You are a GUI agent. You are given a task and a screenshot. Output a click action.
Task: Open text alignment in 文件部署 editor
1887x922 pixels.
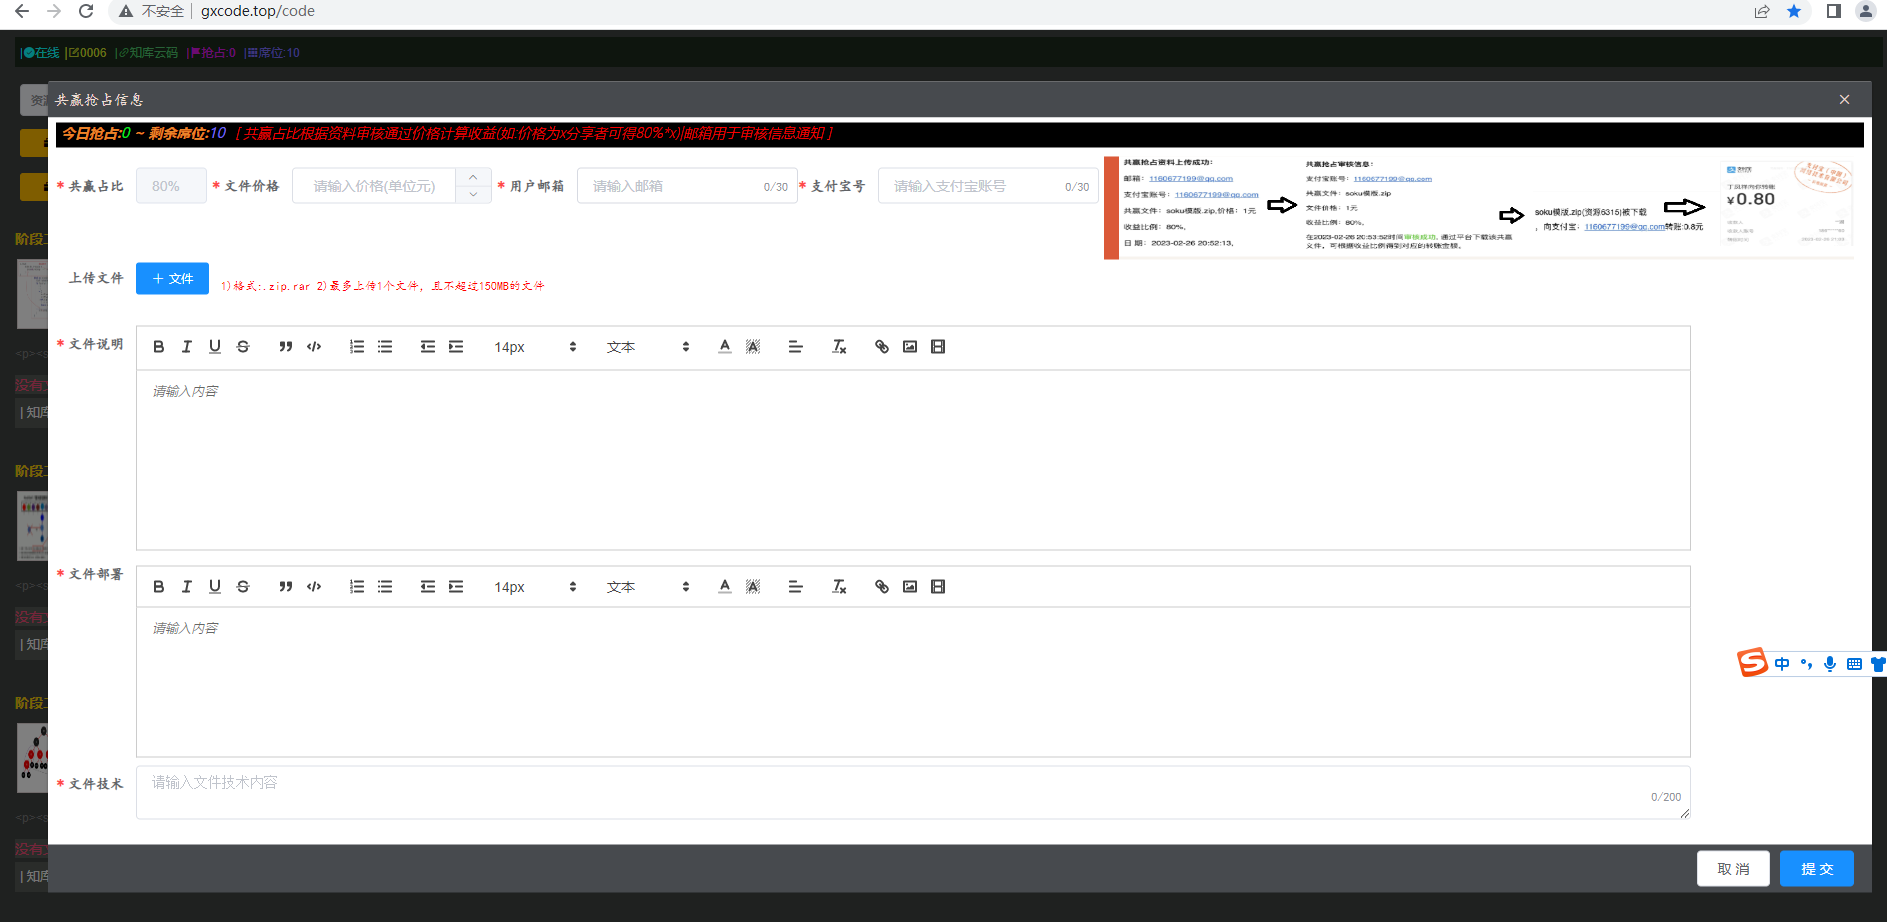[796, 587]
